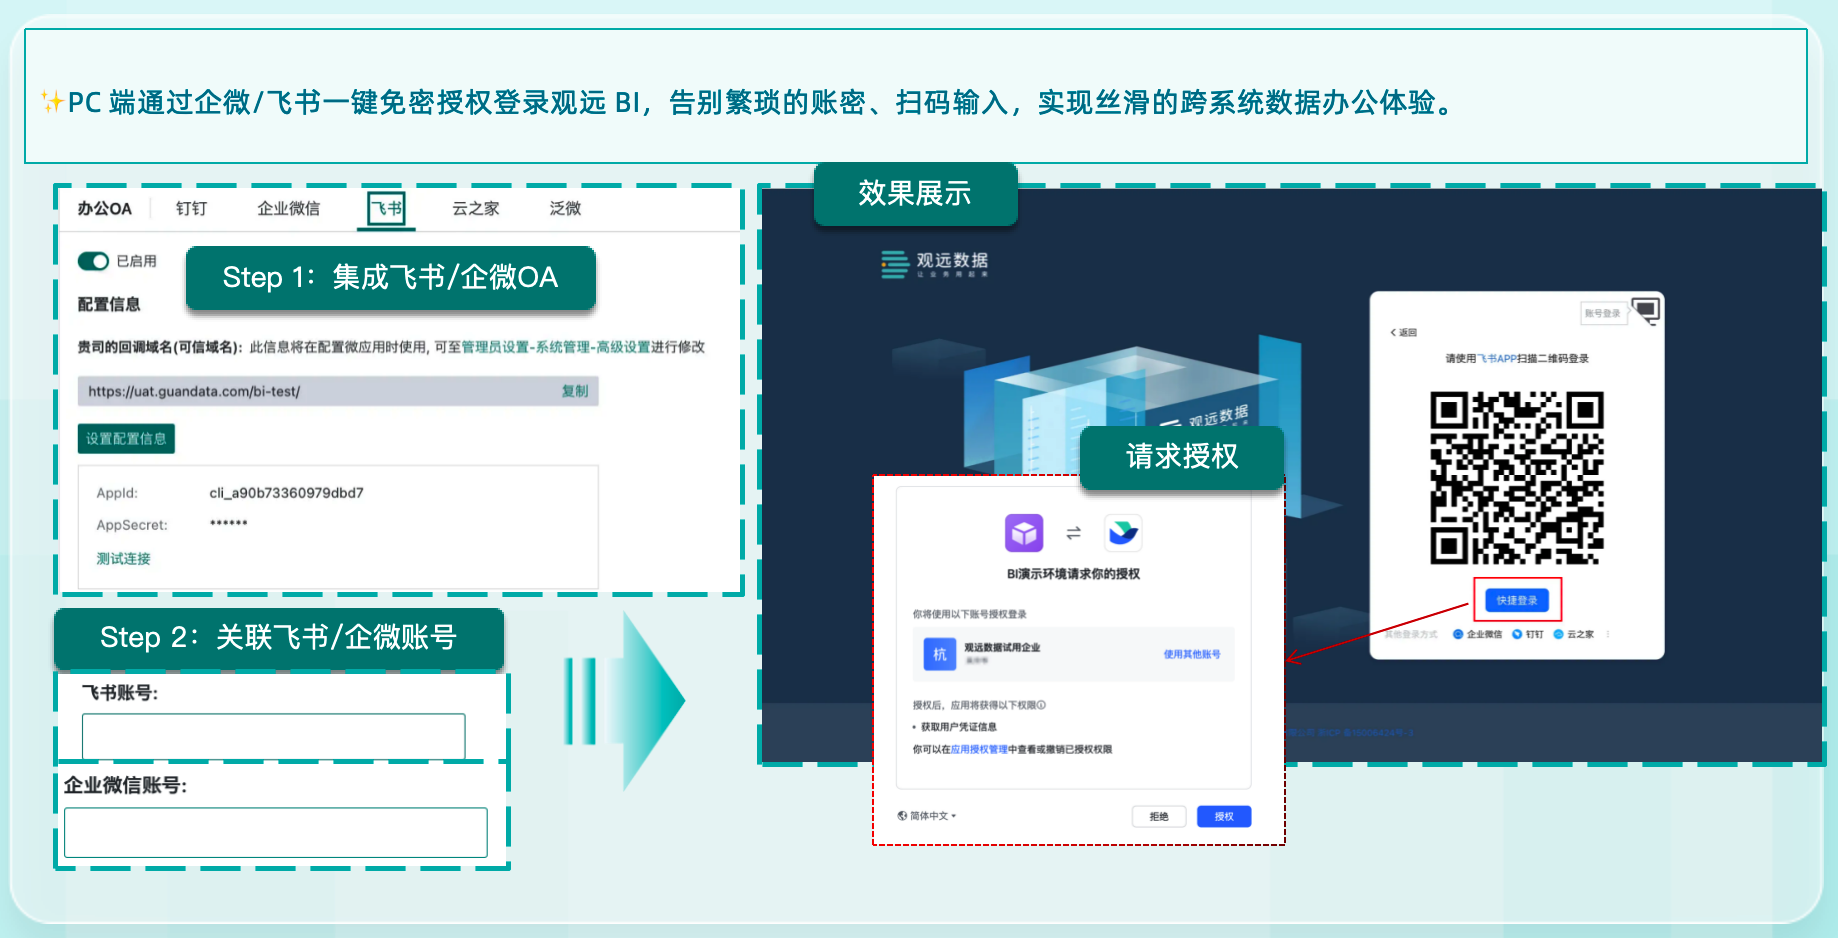Click the permissions info circle icon
The width and height of the screenshot is (1838, 938).
tap(1041, 705)
